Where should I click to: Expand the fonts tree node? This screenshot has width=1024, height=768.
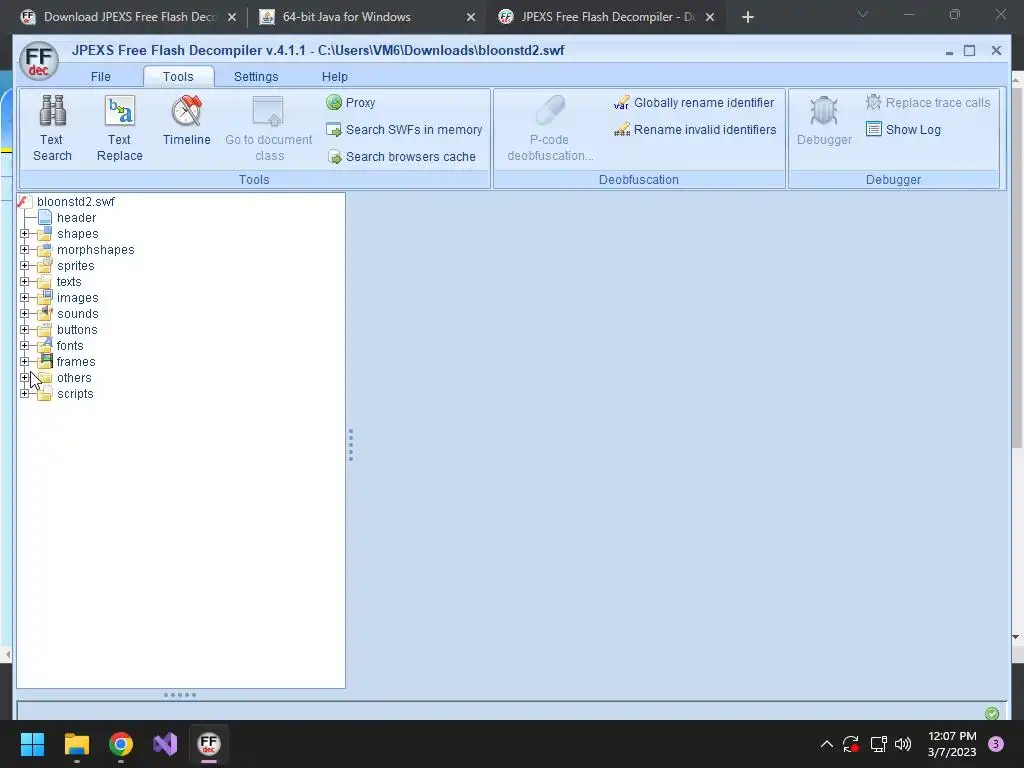25,345
